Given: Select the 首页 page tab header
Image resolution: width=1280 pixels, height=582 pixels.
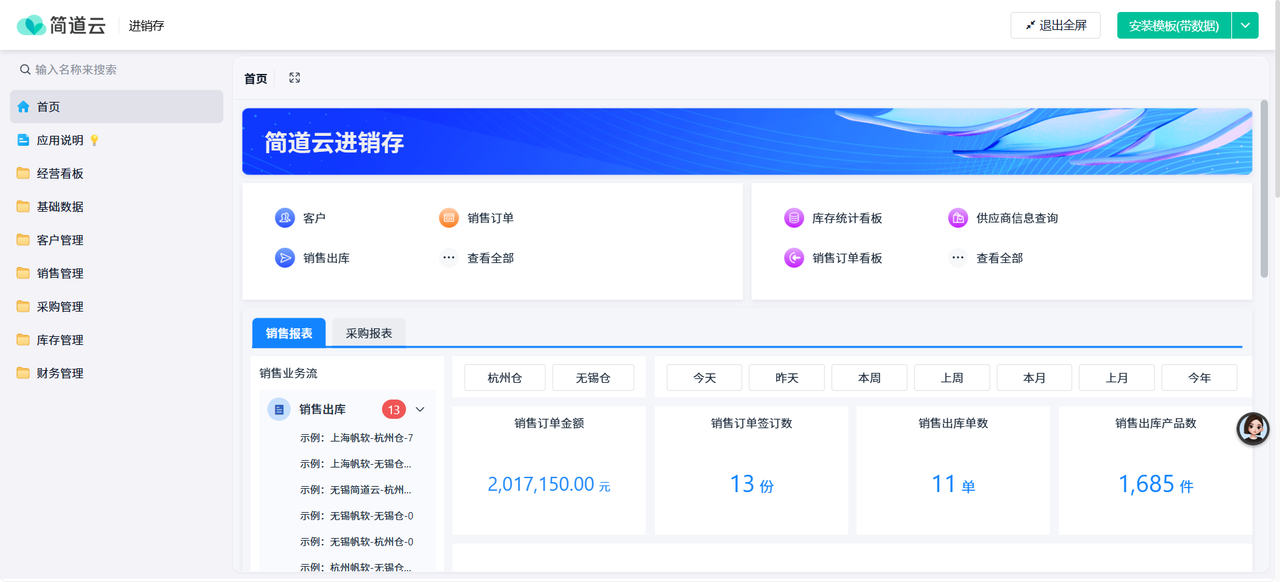Looking at the screenshot, I should 256,78.
